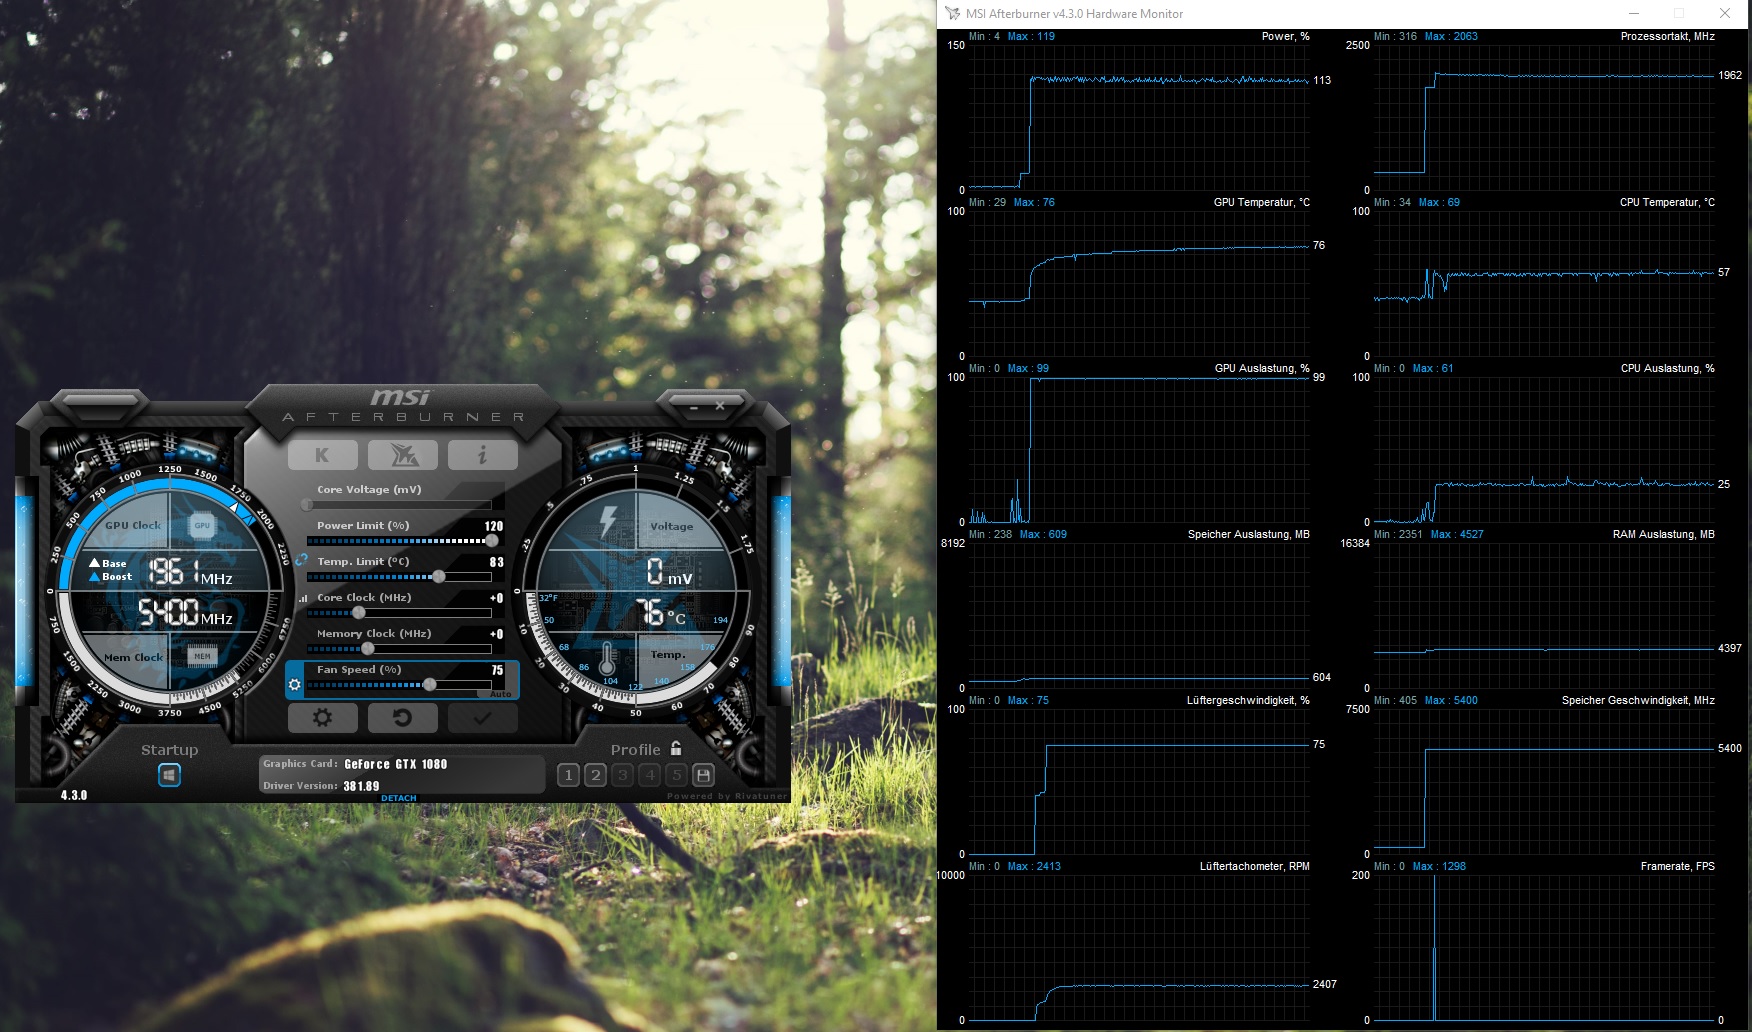
Task: Click the Fan Speed slider handle
Action: [x=429, y=685]
